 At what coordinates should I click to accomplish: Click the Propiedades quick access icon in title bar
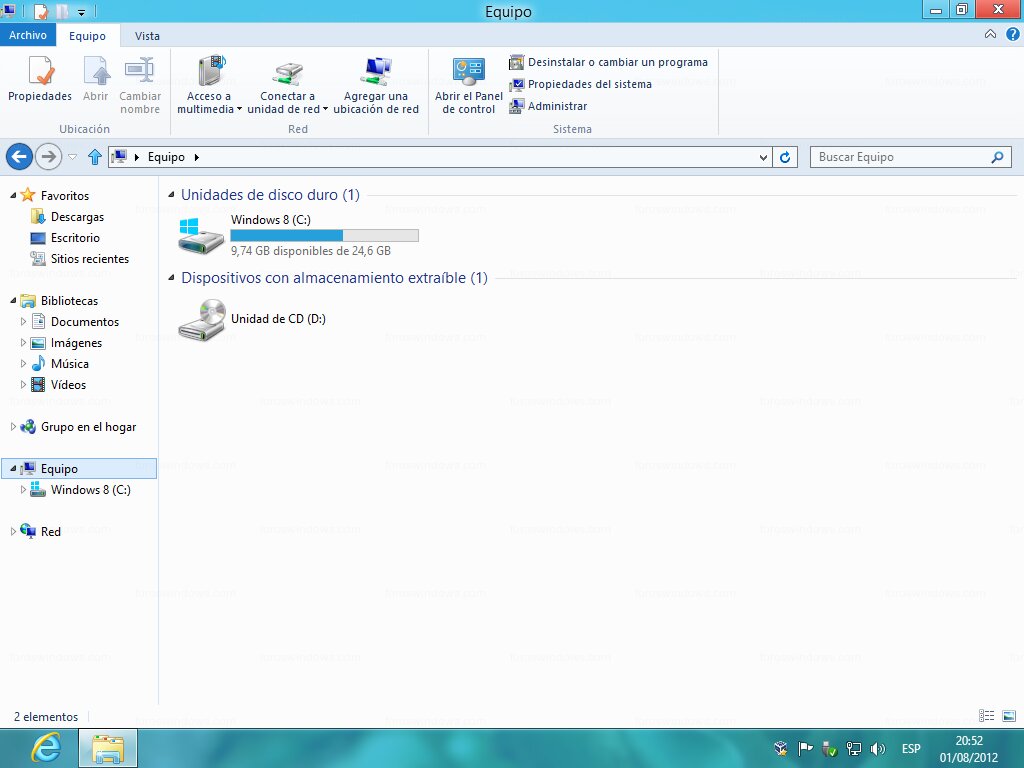40,12
